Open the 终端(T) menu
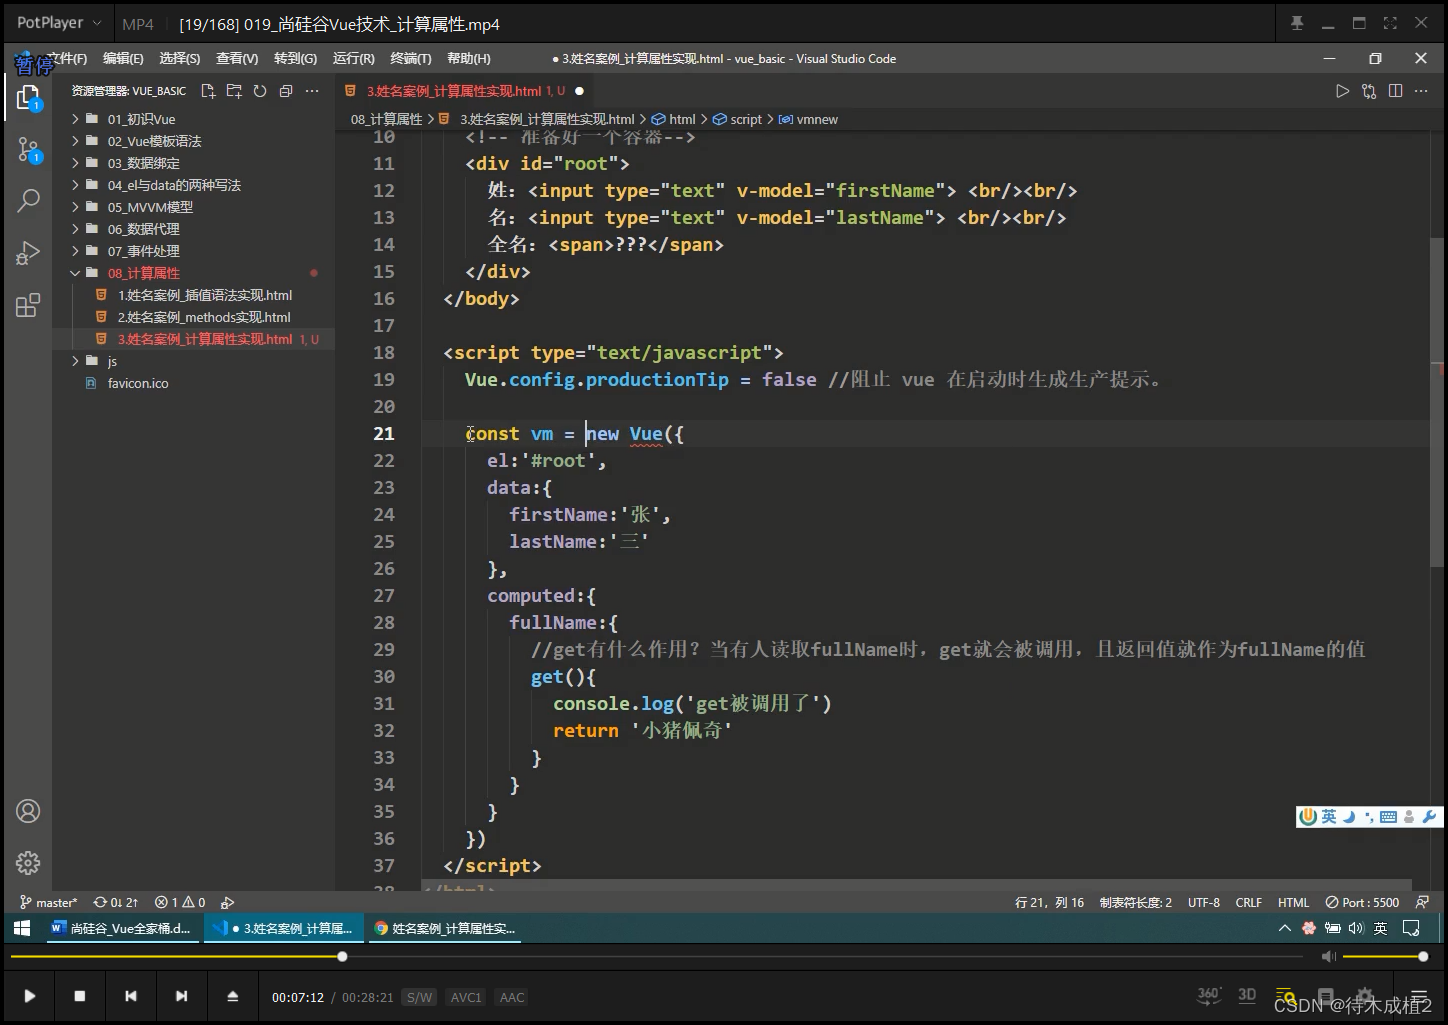The height and width of the screenshot is (1025, 1448). coord(411,59)
